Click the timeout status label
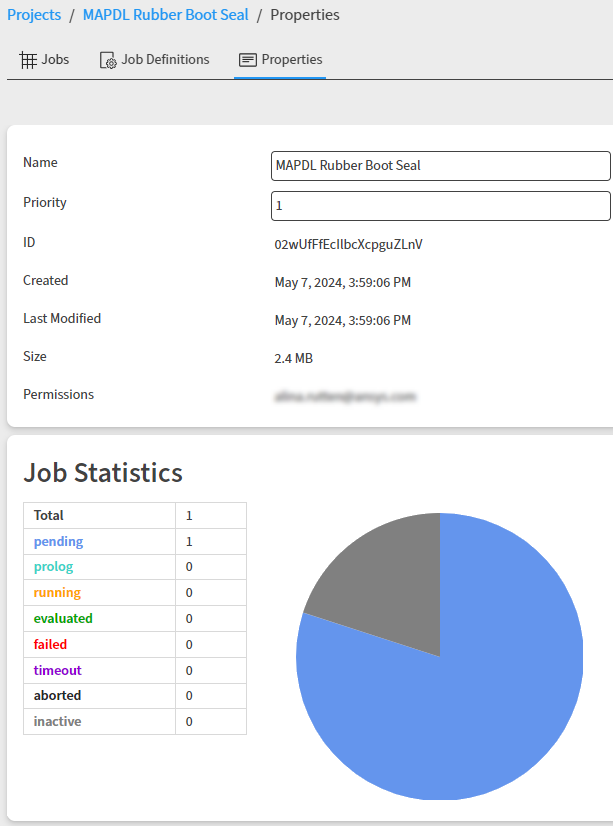This screenshot has height=826, width=613. tap(57, 671)
